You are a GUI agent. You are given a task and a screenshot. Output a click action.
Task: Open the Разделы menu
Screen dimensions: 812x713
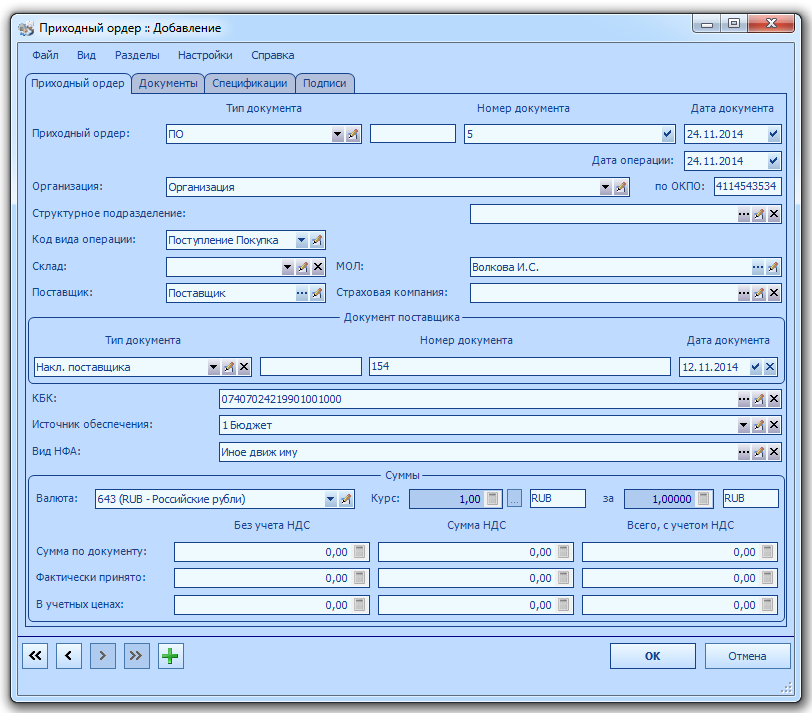coord(137,55)
